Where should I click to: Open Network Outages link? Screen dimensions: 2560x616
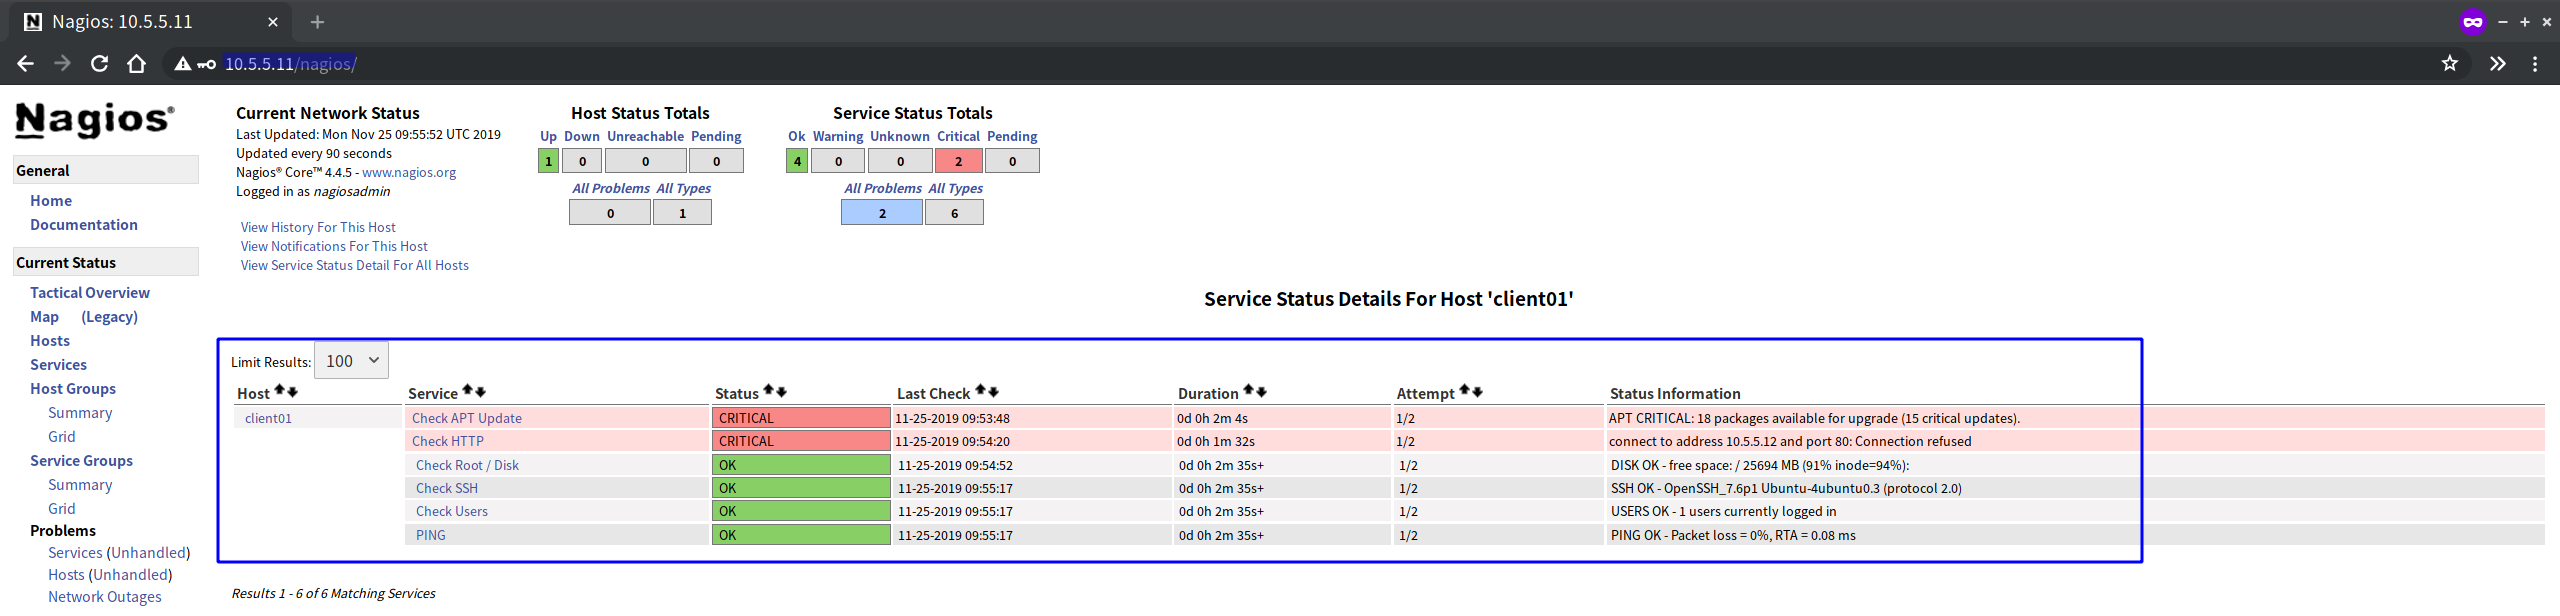[105, 596]
